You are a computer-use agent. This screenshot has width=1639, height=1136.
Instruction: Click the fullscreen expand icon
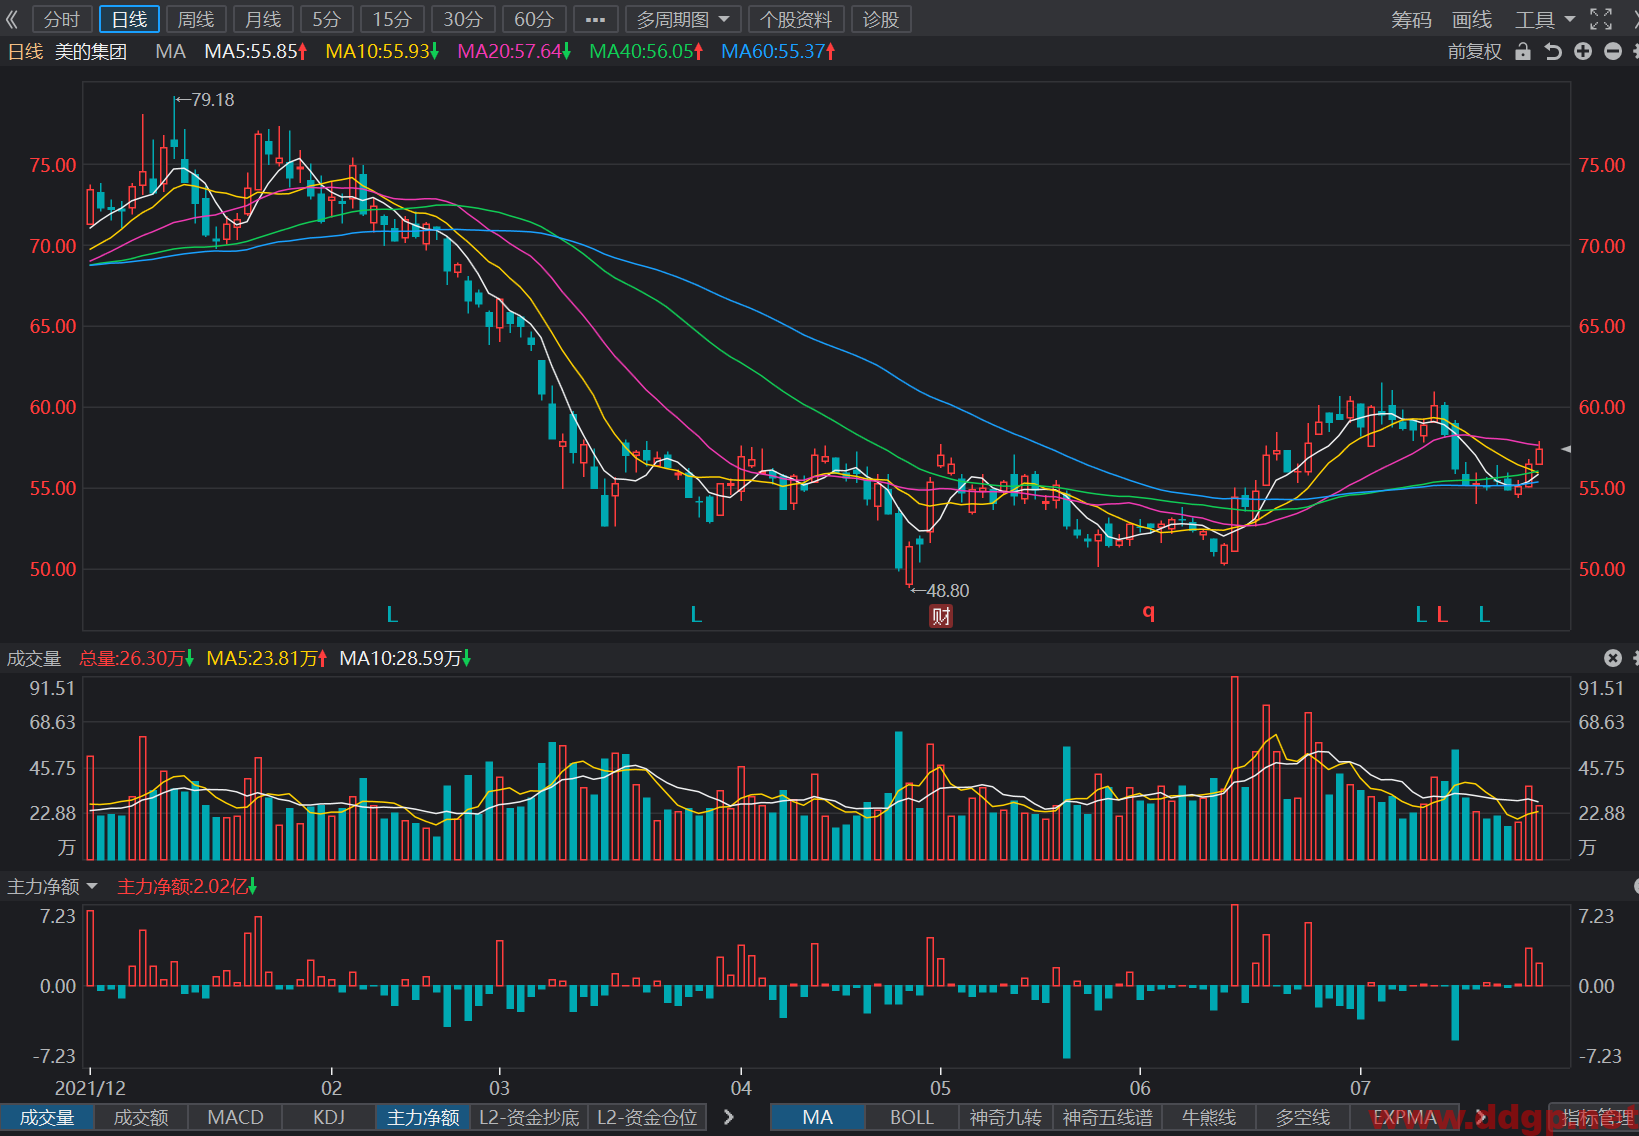1601,19
